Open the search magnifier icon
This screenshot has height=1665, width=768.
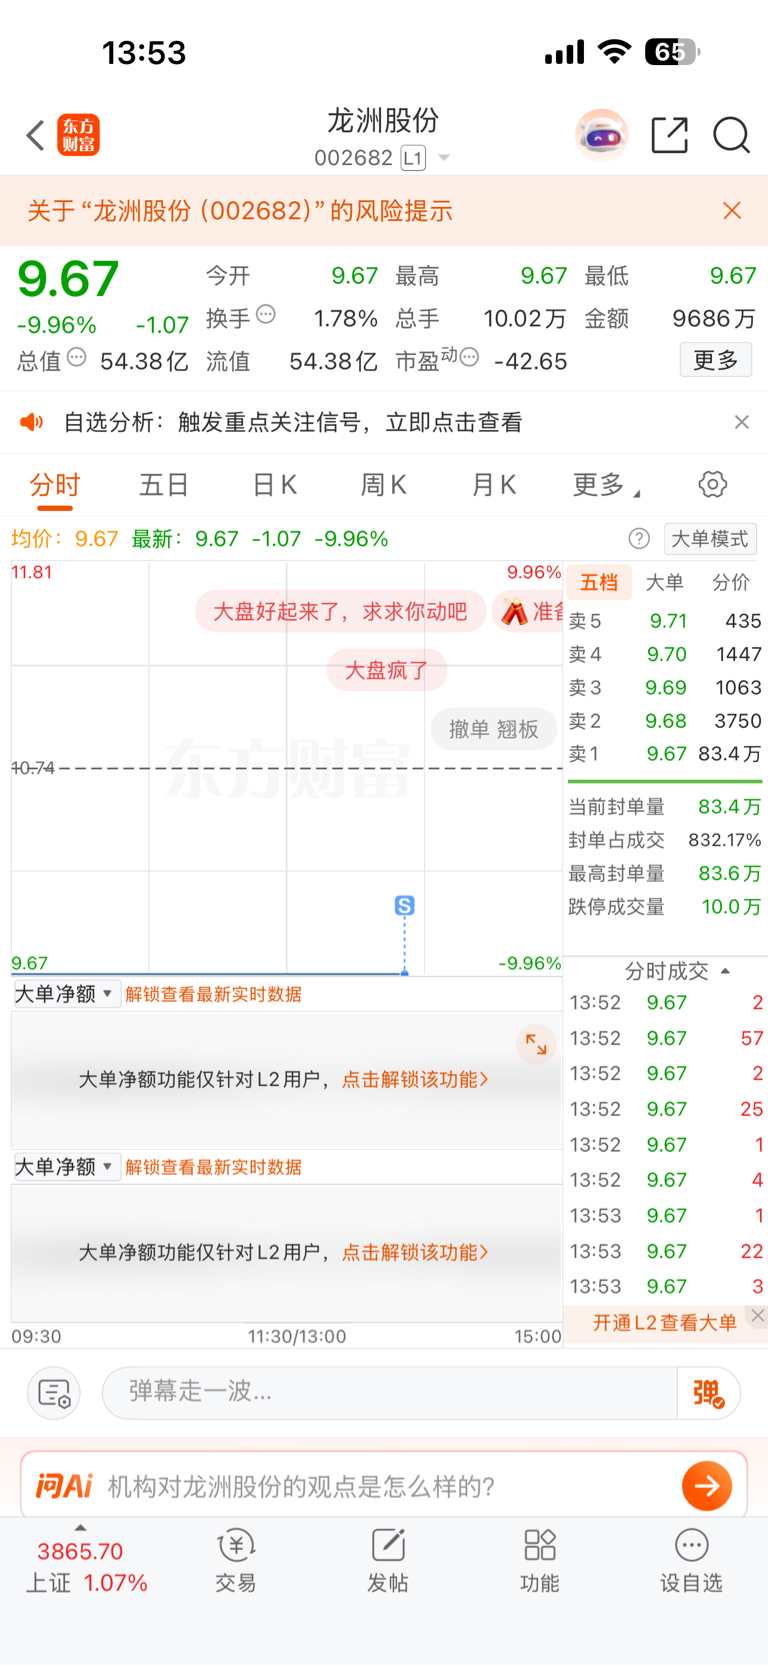731,135
